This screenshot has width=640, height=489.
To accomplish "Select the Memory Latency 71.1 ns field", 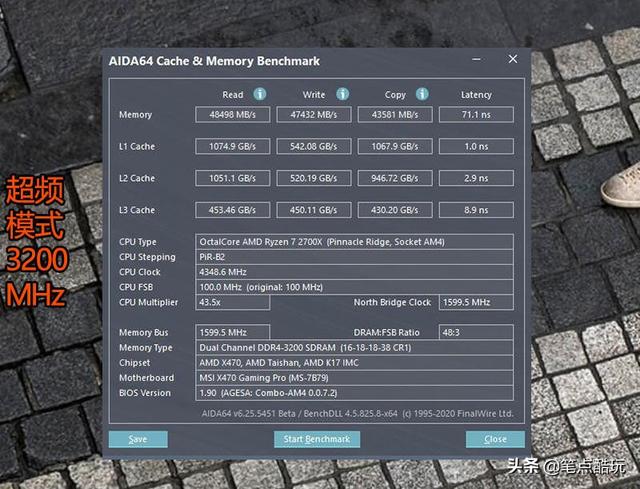I will [x=476, y=115].
